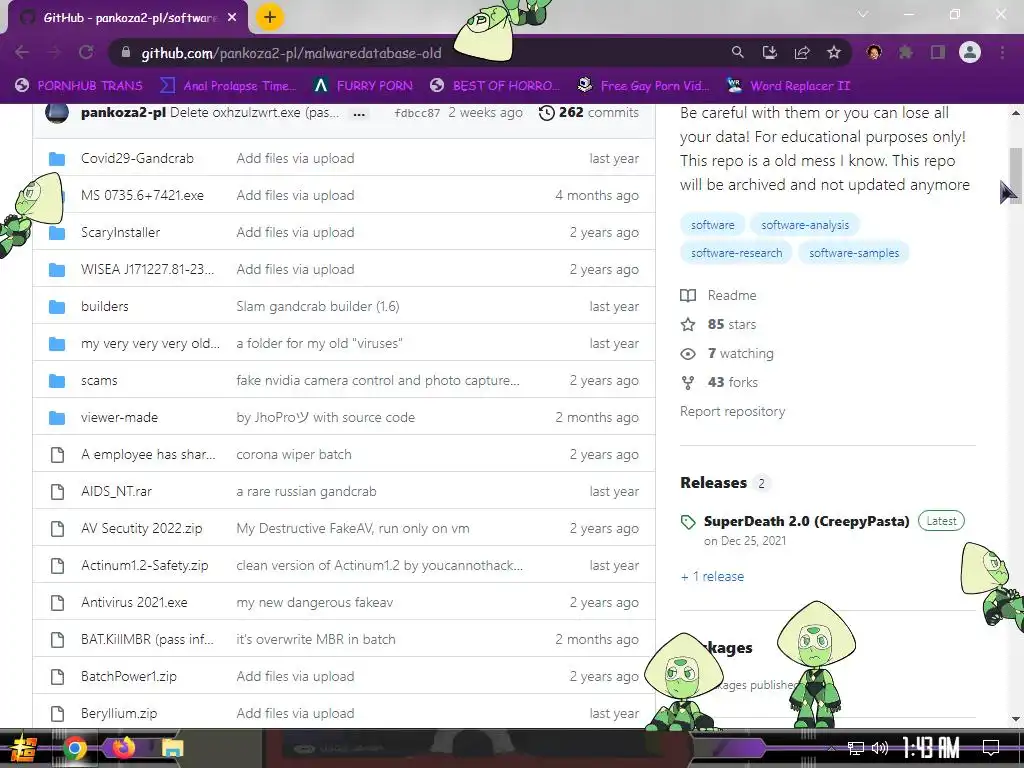This screenshot has width=1024, height=768.
Task: Open the AIDS_NT.rar file
Action: [x=116, y=491]
